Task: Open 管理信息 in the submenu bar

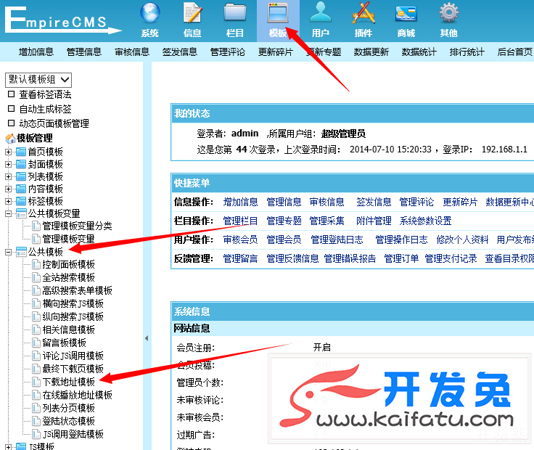Action: click(x=84, y=52)
